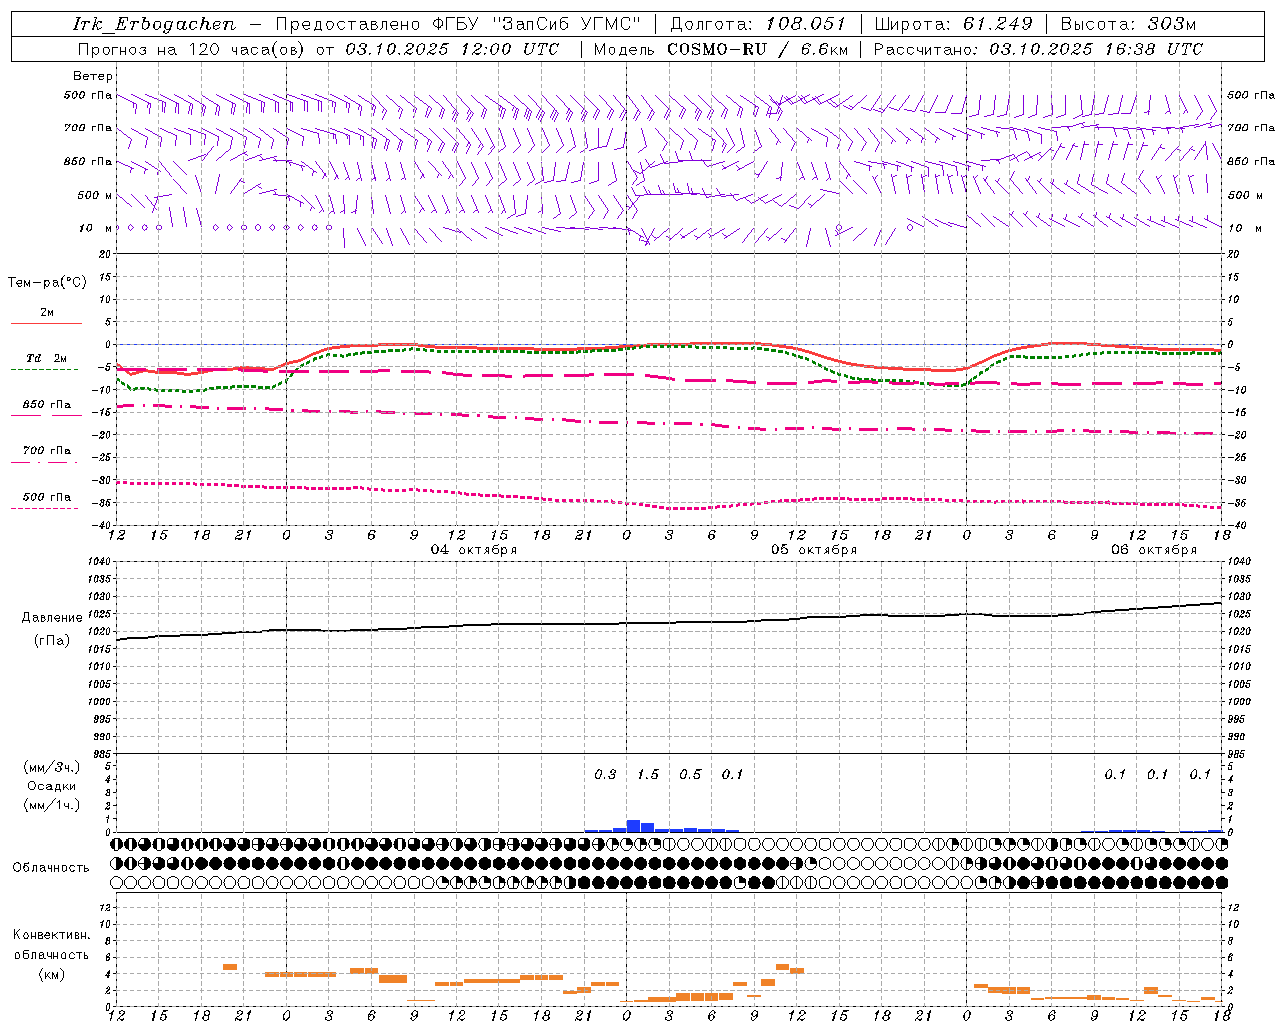Click the (мм/1ч.) precipitation unit label
Screen dimensions: 1280x1024
tap(52, 805)
